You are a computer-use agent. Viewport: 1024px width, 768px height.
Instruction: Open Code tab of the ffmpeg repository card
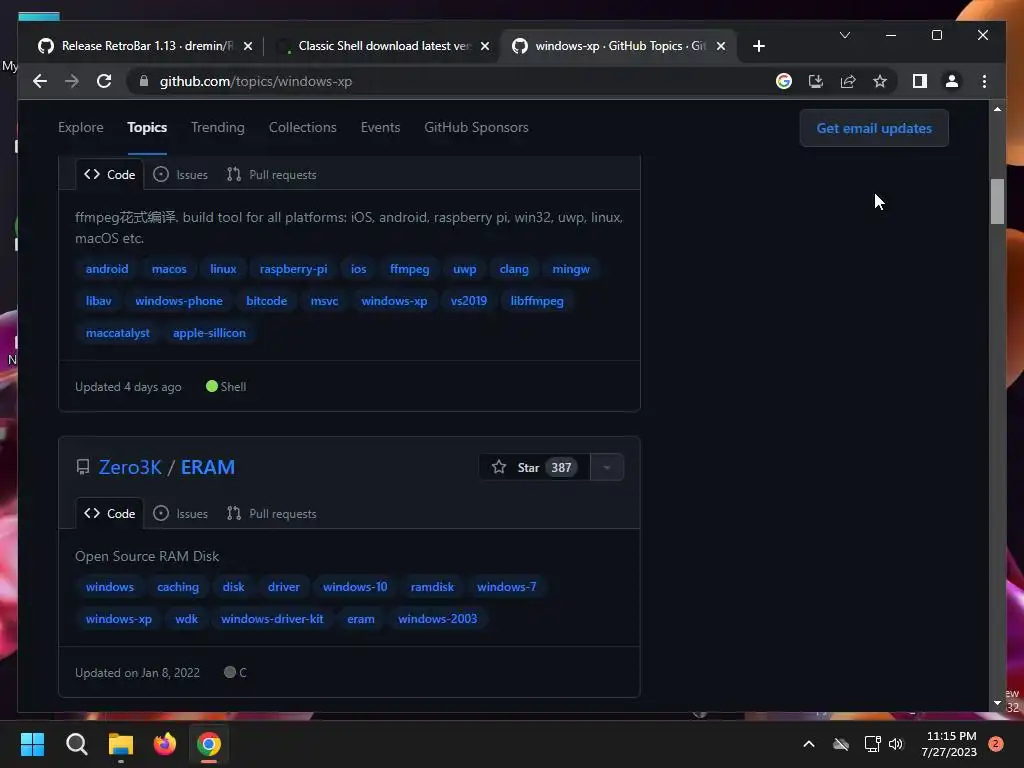[110, 174]
